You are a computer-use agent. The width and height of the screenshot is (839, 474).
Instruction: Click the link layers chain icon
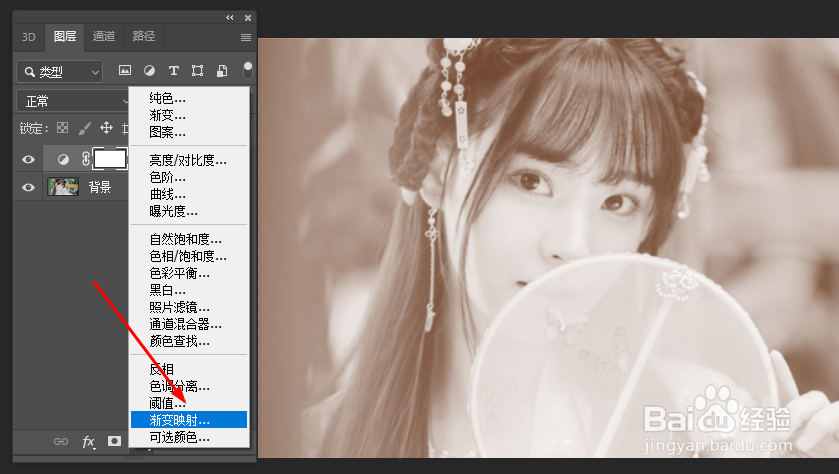(60, 441)
